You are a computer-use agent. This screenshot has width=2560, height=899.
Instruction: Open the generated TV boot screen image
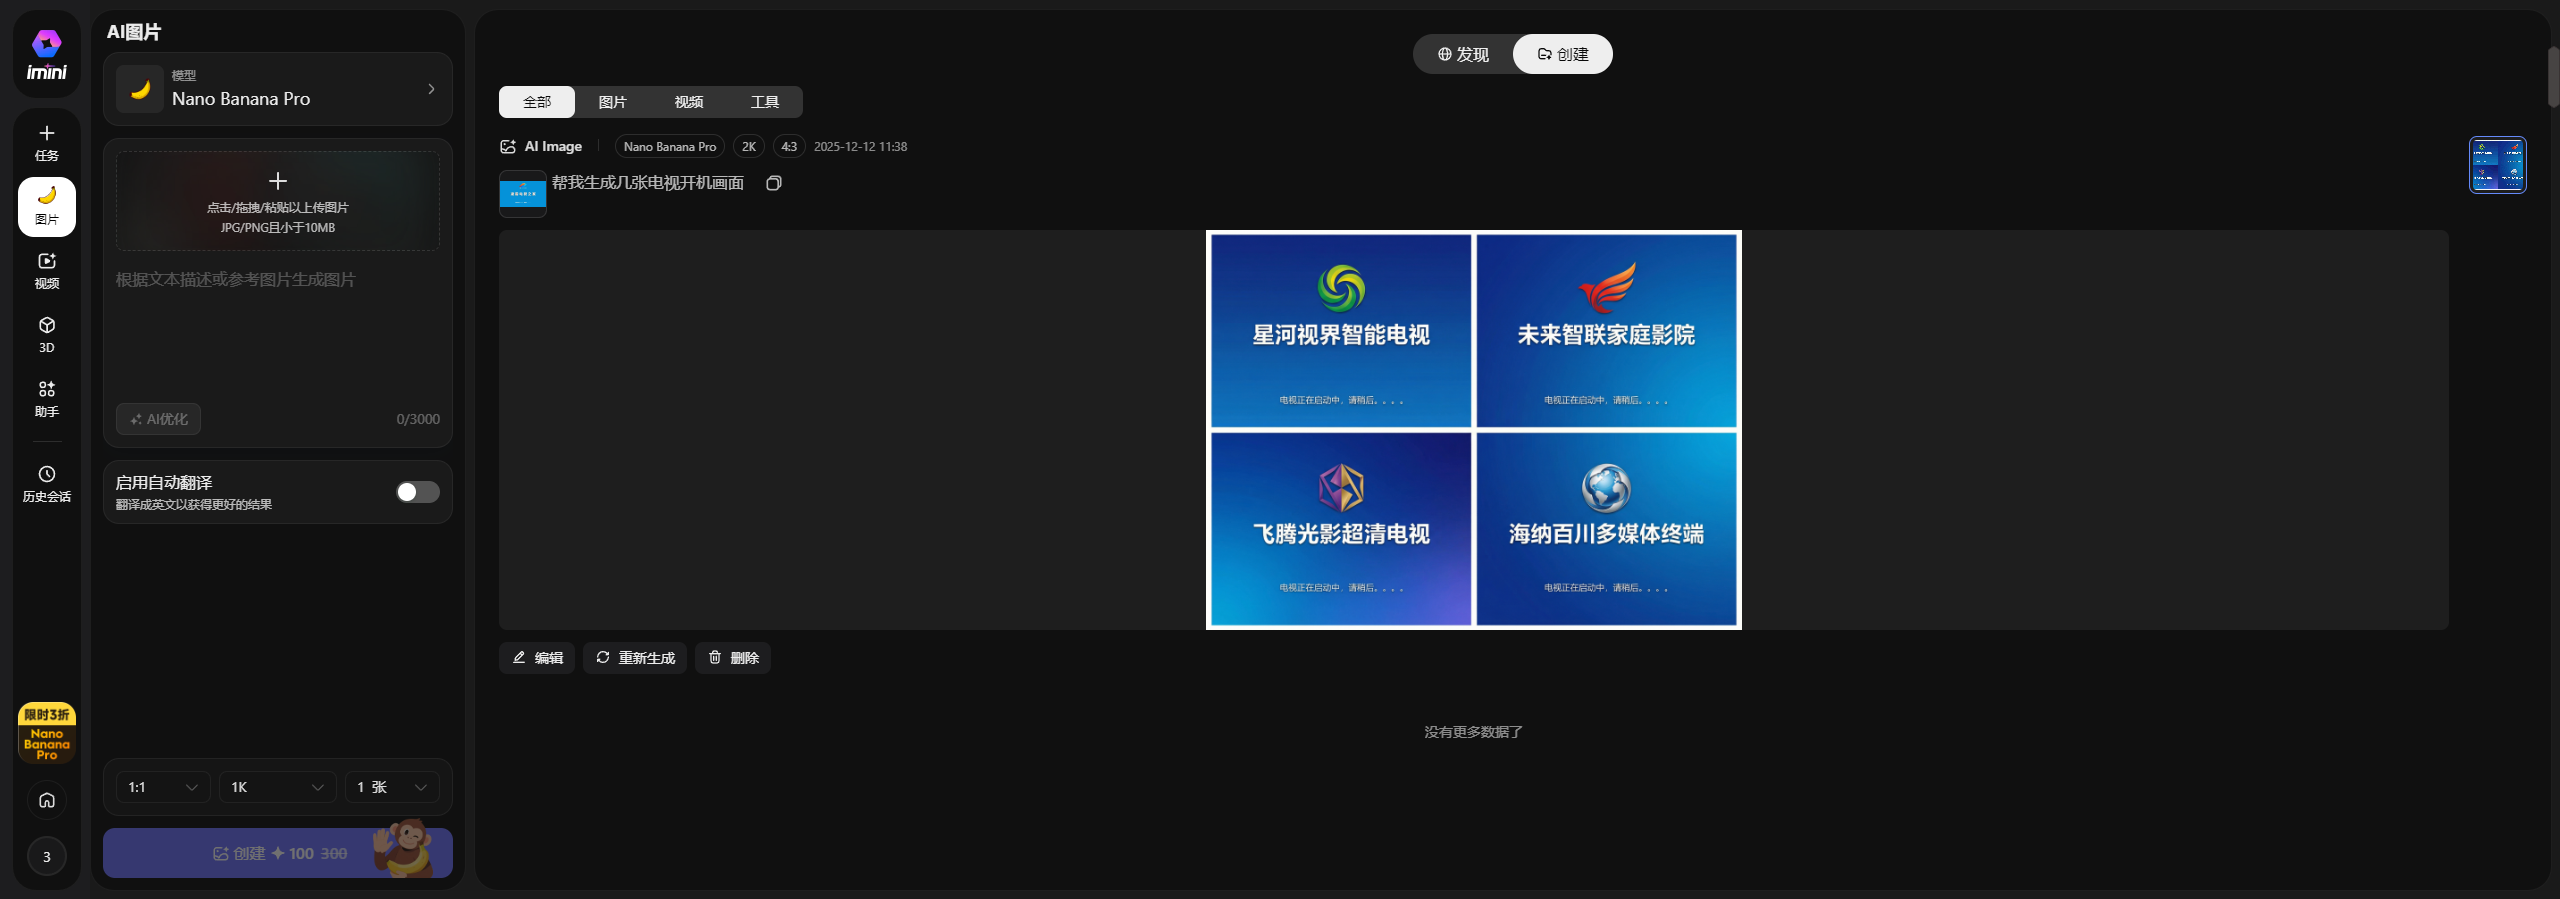coord(1473,430)
